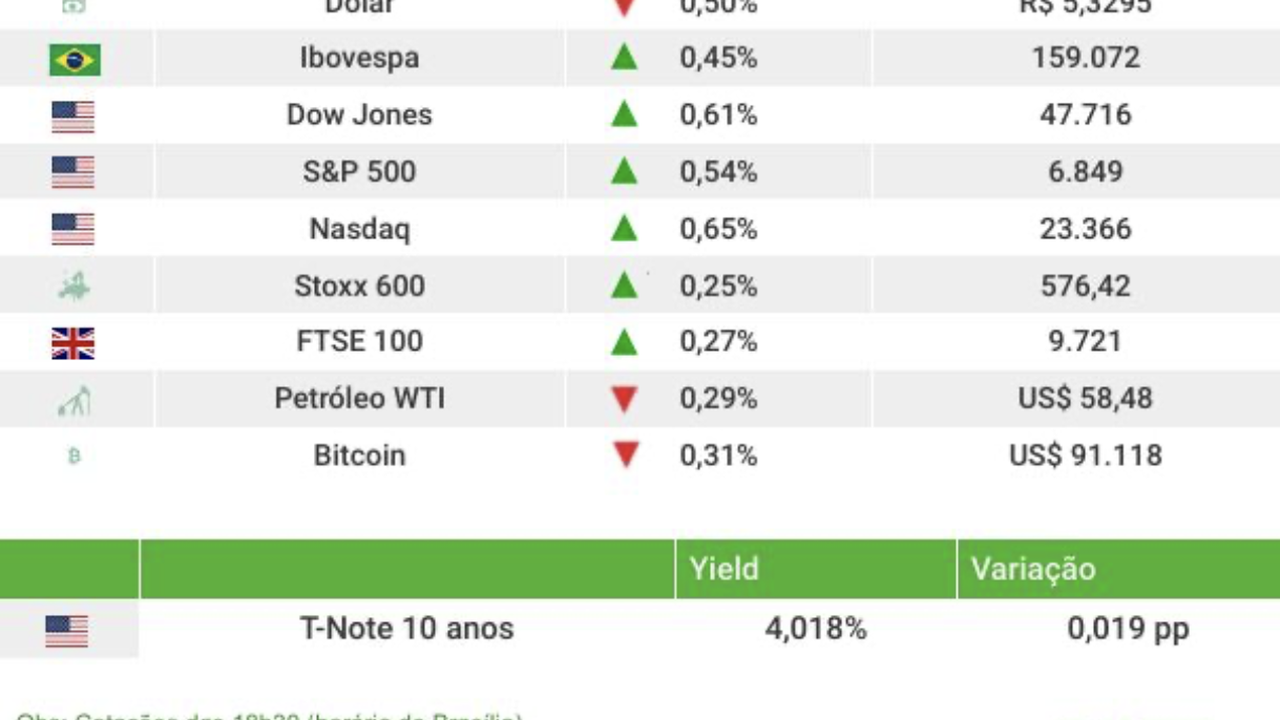Click the Ibovespa value 159.072
Image resolution: width=1280 pixels, height=720 pixels.
[1086, 58]
